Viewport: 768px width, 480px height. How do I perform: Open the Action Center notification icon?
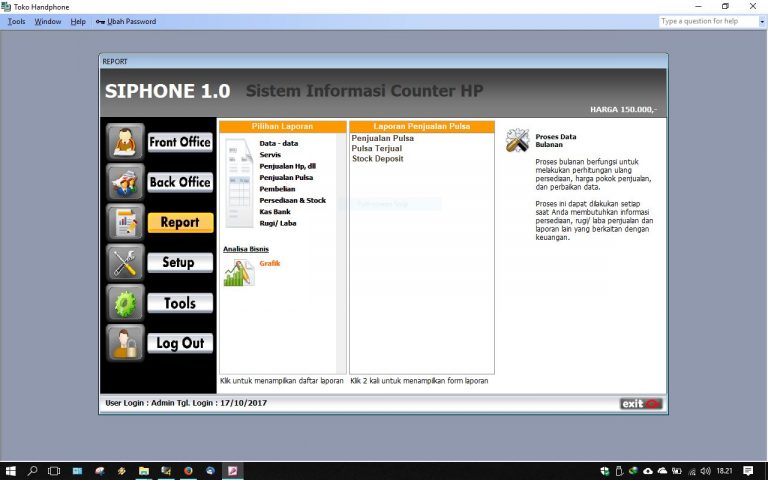point(748,471)
